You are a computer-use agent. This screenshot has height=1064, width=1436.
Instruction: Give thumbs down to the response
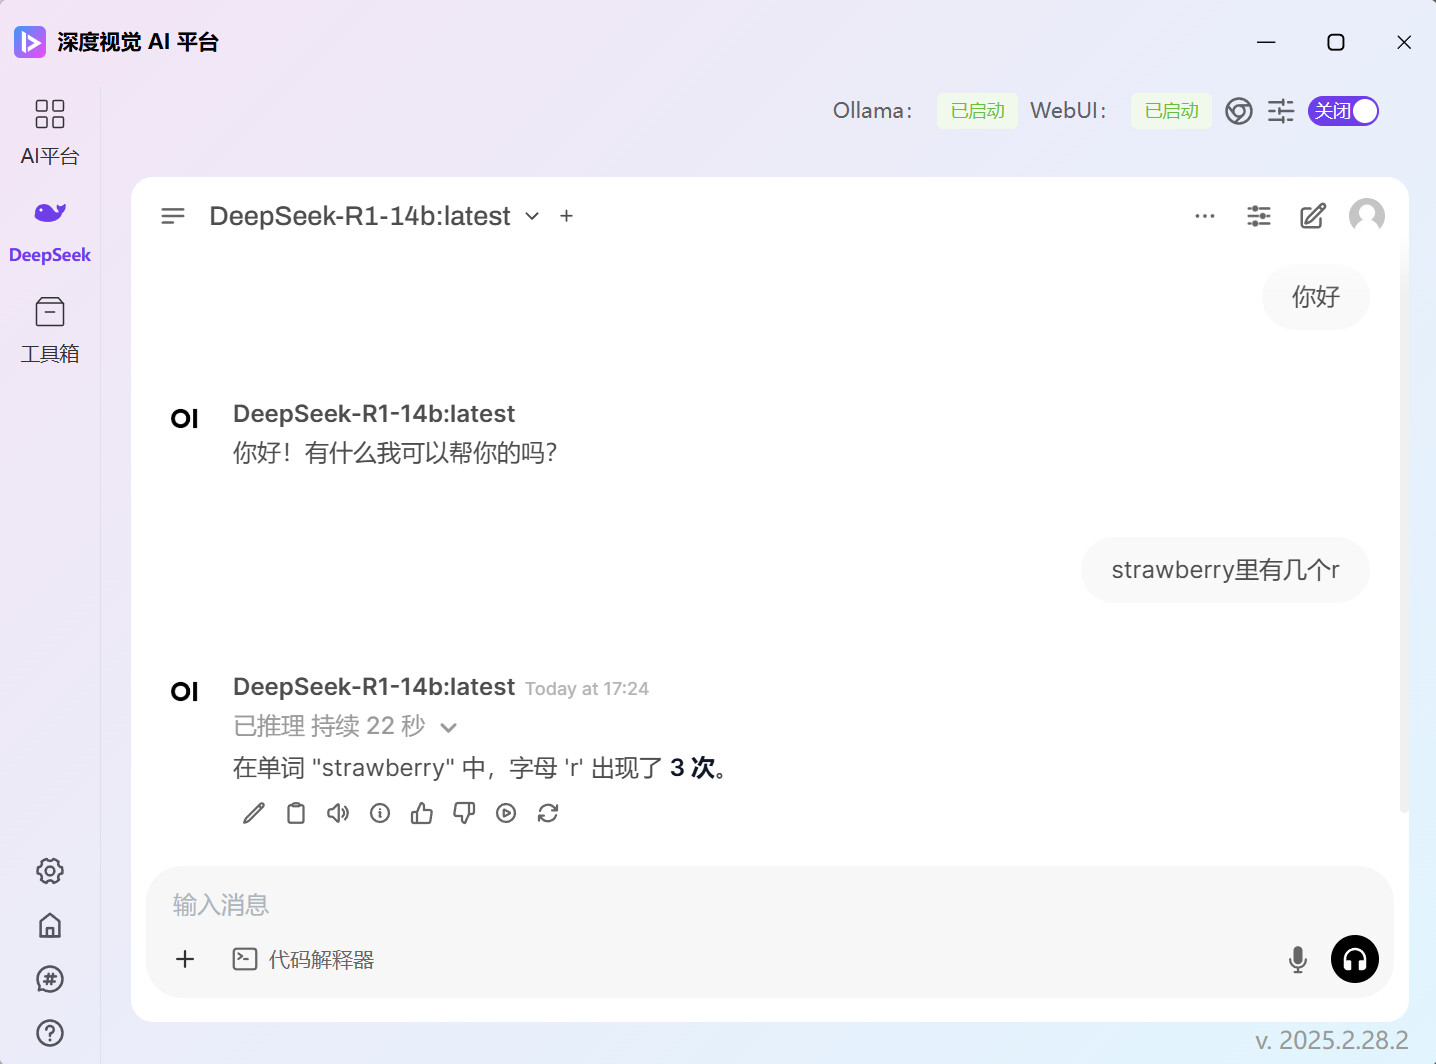pos(464,813)
